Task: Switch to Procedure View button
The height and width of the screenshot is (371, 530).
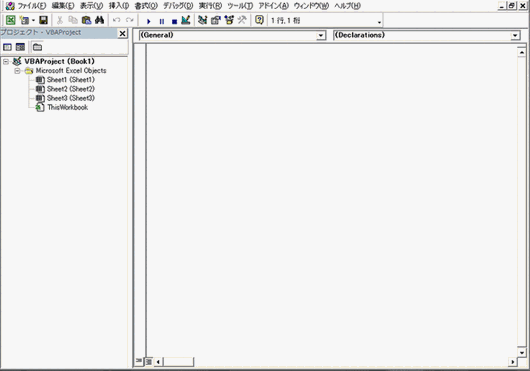Action: [139, 361]
